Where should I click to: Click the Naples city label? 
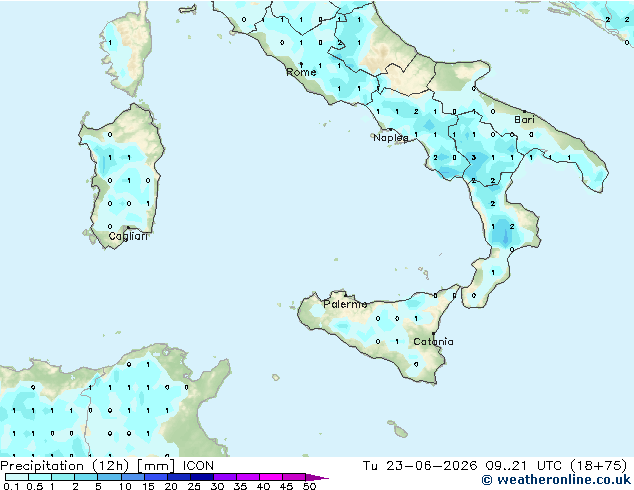(391, 138)
